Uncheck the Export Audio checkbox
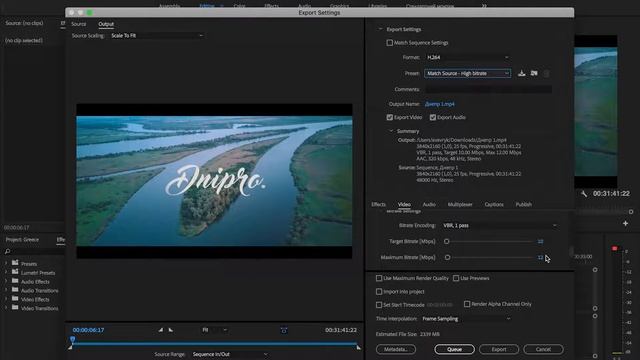Image resolution: width=640 pixels, height=360 pixels. click(433, 117)
